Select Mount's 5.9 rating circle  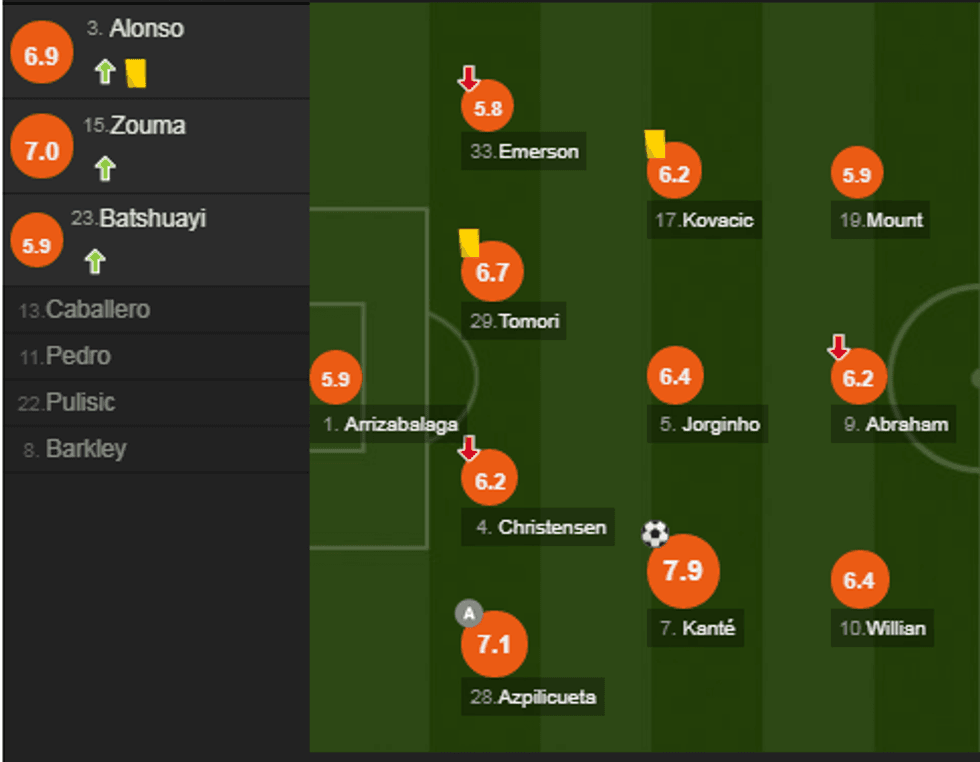pos(857,175)
